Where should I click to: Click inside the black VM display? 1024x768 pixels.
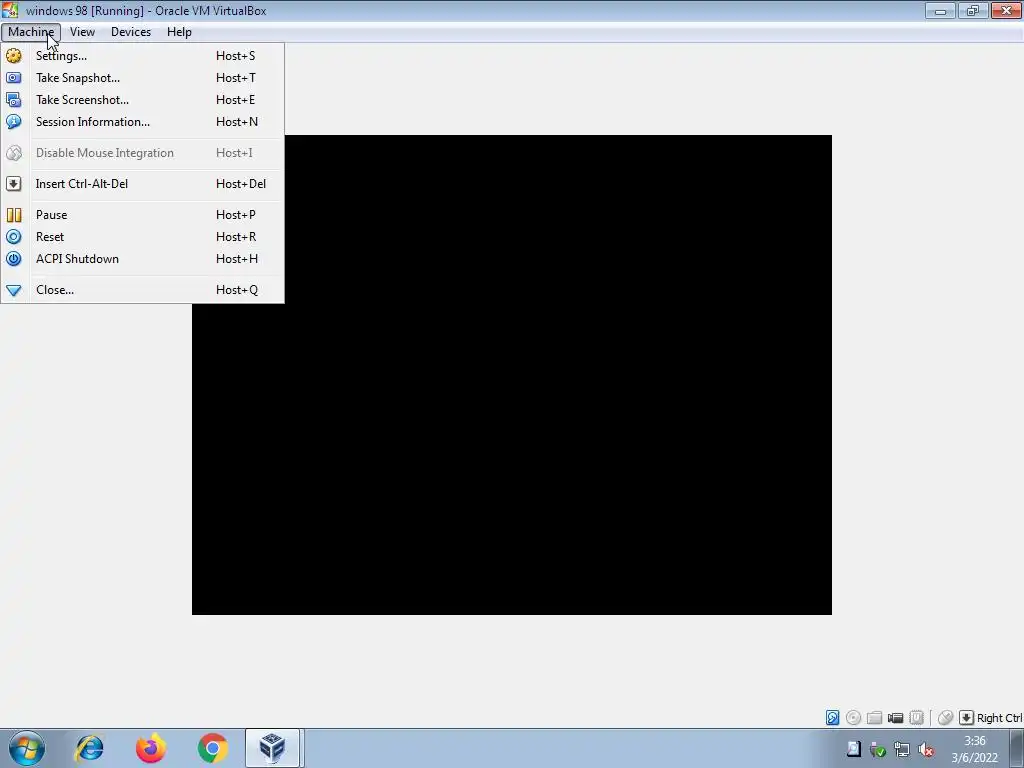[x=511, y=375]
